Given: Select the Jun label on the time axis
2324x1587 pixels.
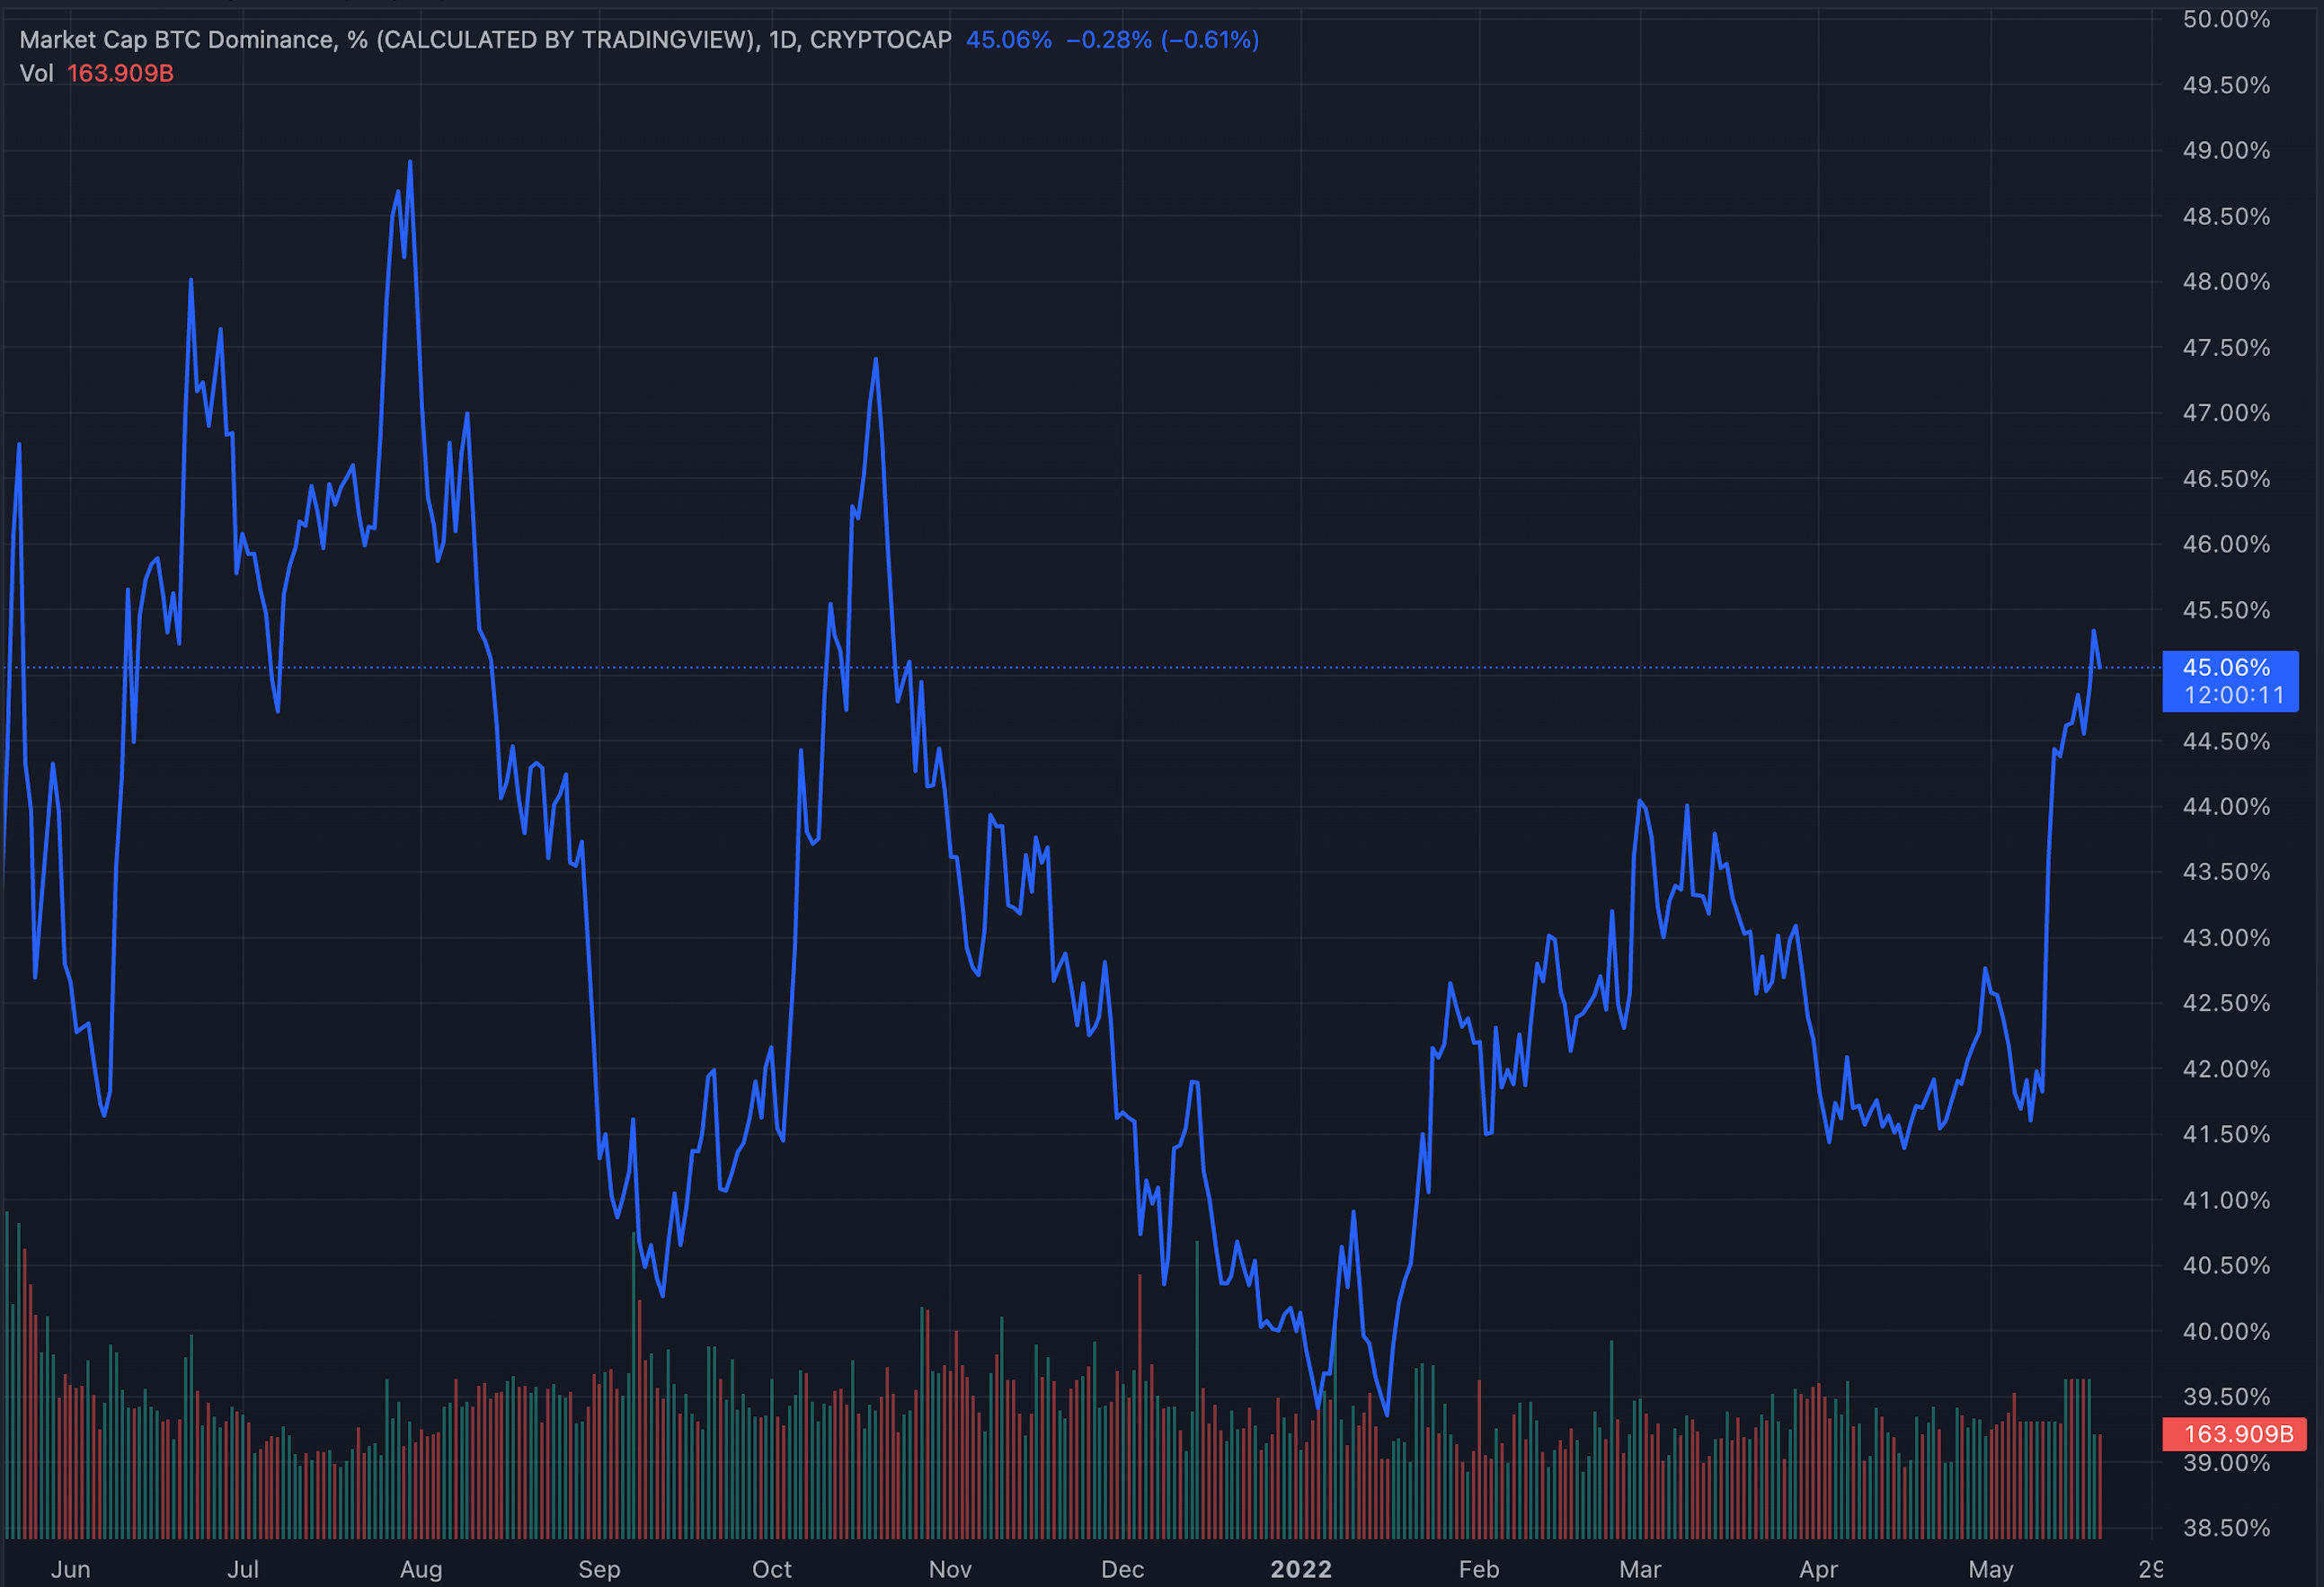Looking at the screenshot, I should (x=72, y=1570).
